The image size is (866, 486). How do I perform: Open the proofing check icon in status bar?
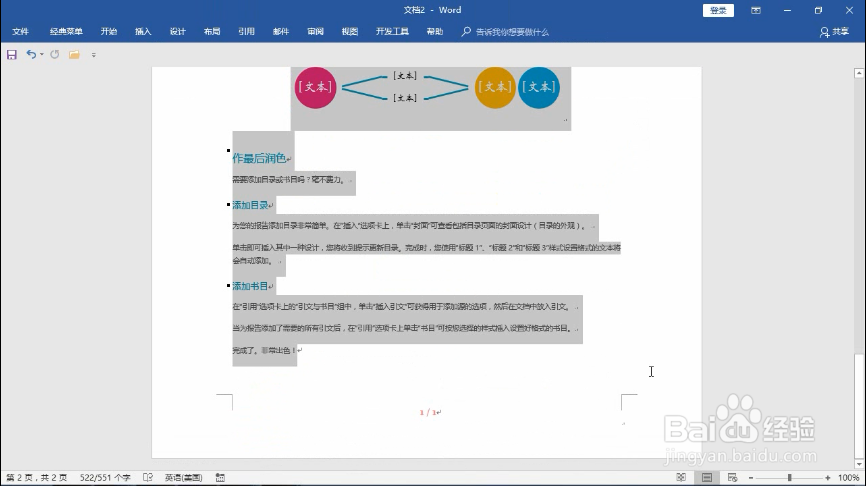click(x=147, y=478)
